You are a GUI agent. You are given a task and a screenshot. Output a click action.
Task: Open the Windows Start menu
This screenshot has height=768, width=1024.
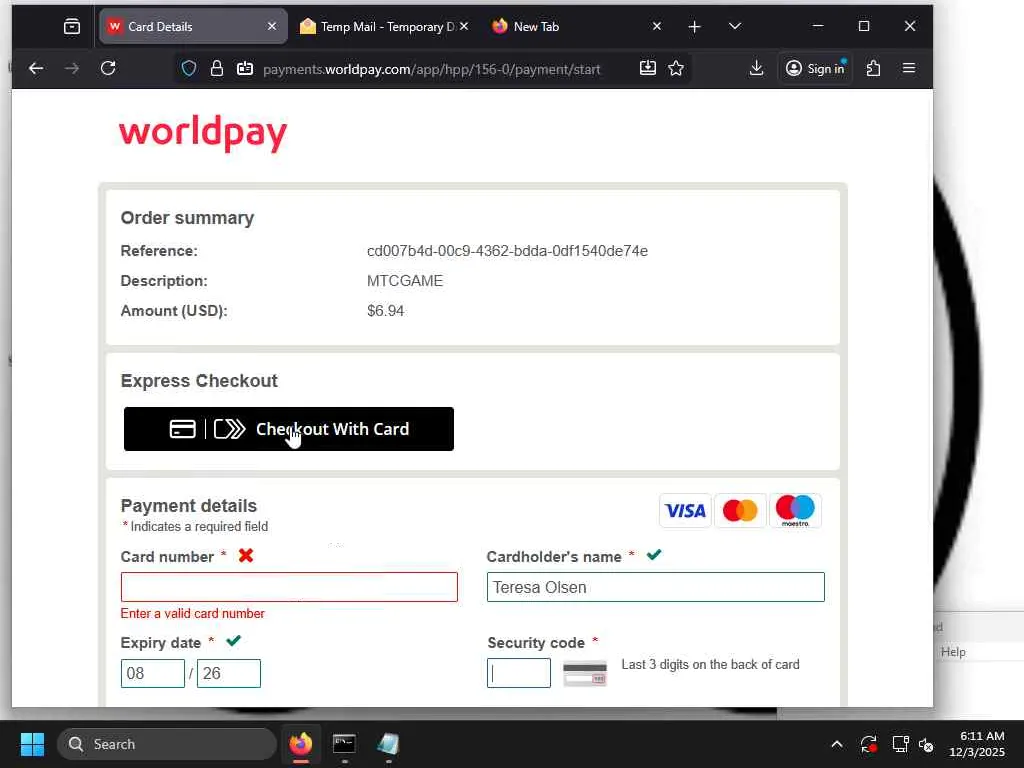point(32,744)
